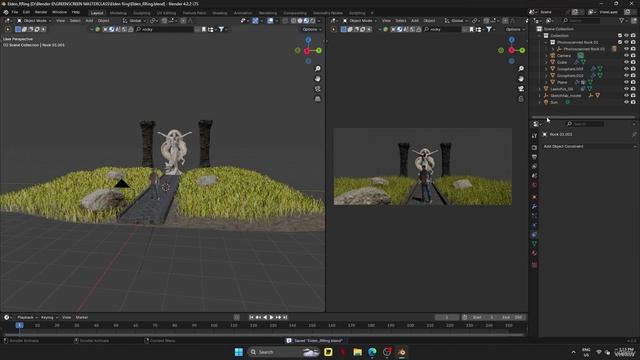
Task: Open the Material properties tab
Action: (534, 253)
